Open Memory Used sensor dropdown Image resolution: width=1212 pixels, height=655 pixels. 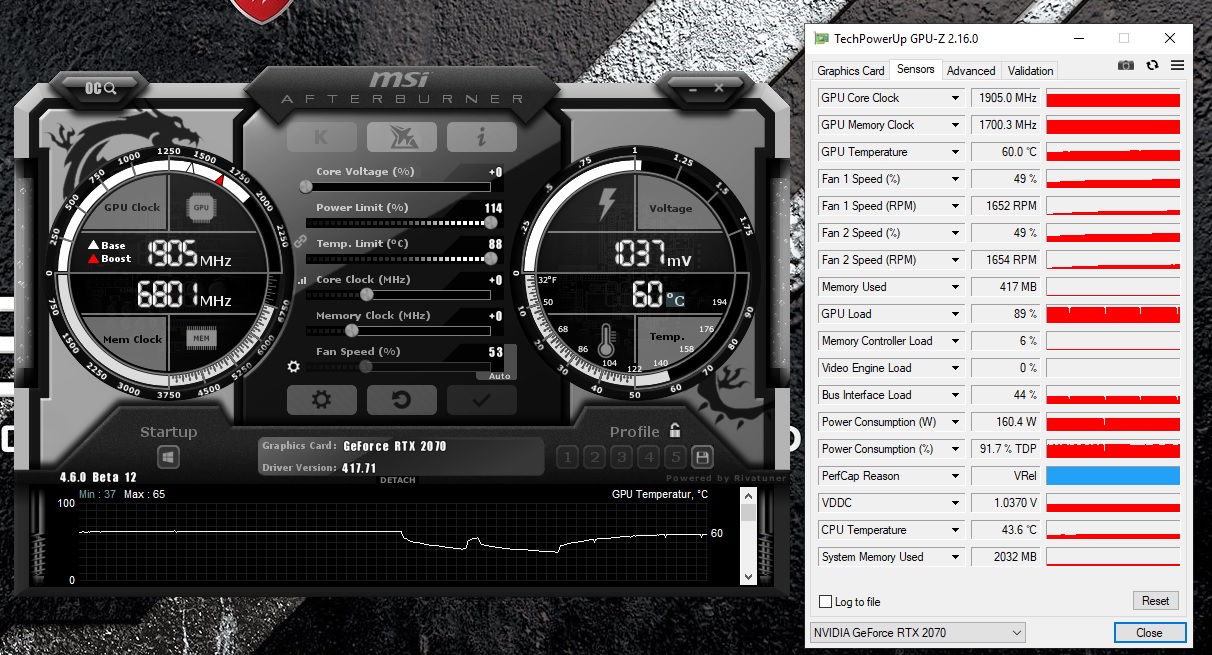click(955, 287)
